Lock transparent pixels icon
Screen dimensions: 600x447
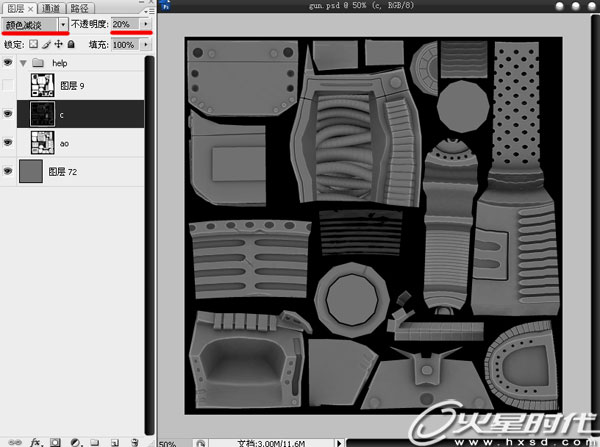click(x=33, y=44)
